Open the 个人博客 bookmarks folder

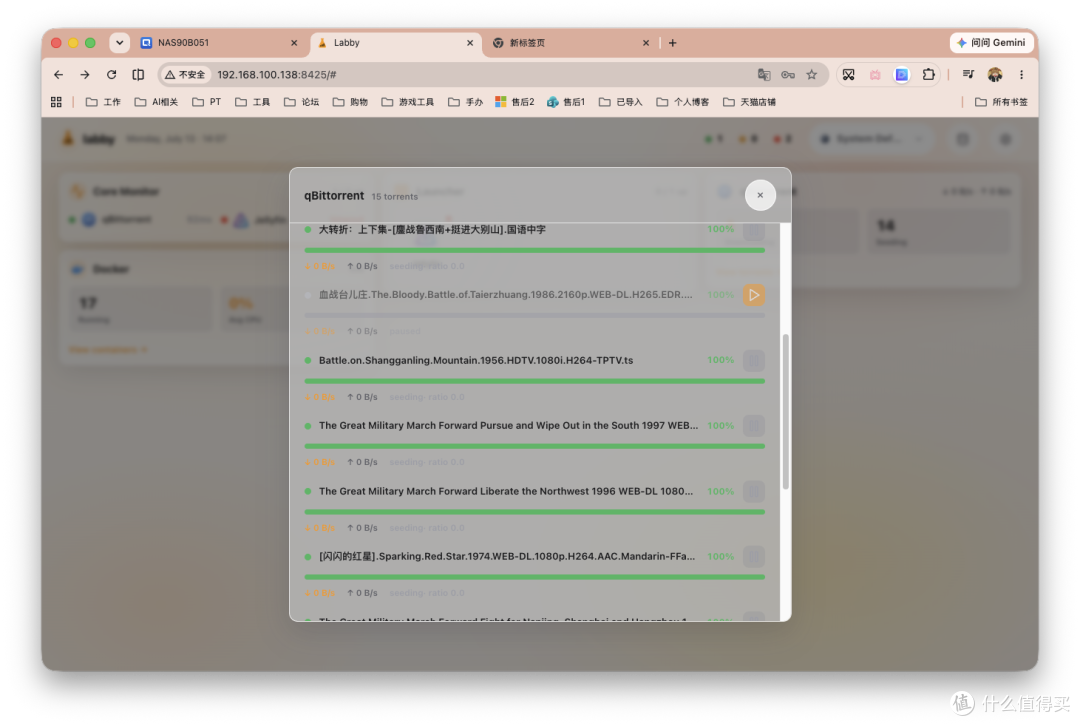(x=683, y=102)
